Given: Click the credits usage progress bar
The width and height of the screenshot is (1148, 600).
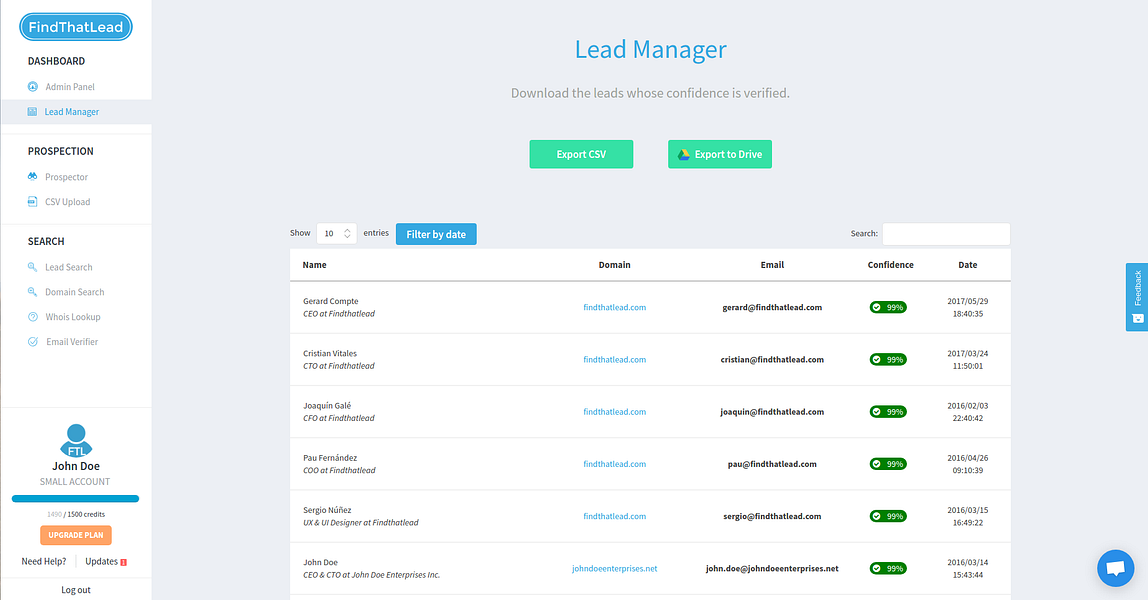Looking at the screenshot, I should pos(75,499).
